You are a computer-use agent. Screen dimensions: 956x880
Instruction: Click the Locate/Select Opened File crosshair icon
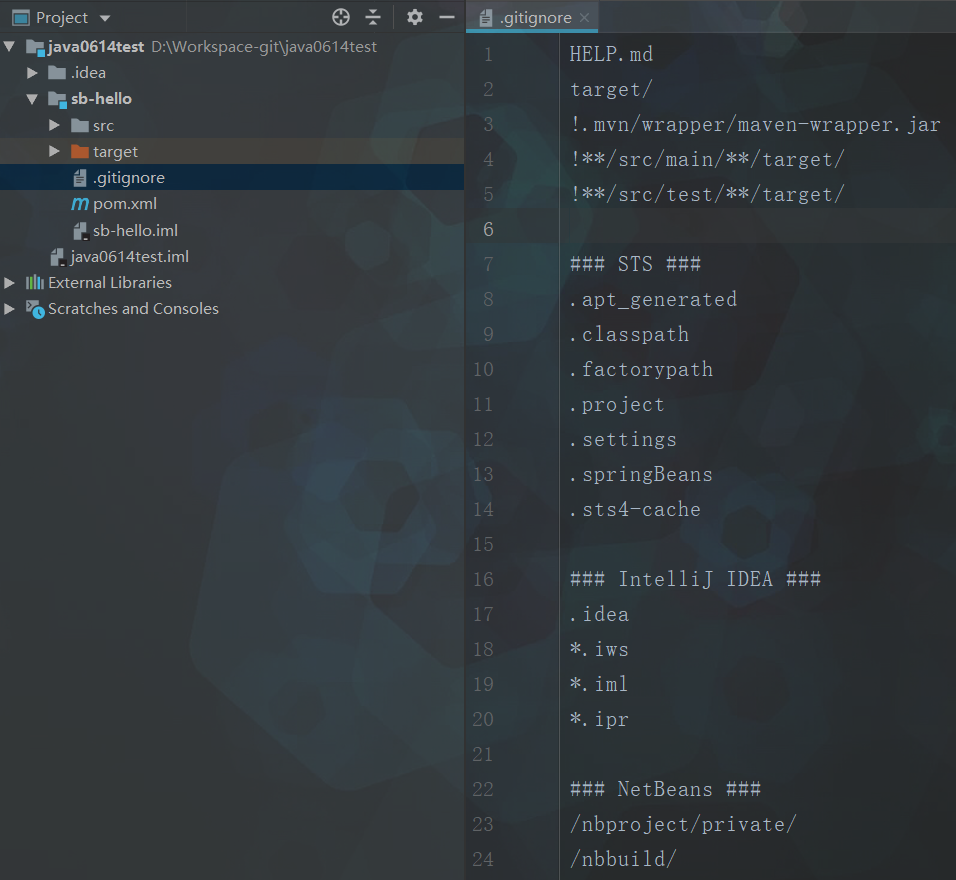tap(341, 17)
